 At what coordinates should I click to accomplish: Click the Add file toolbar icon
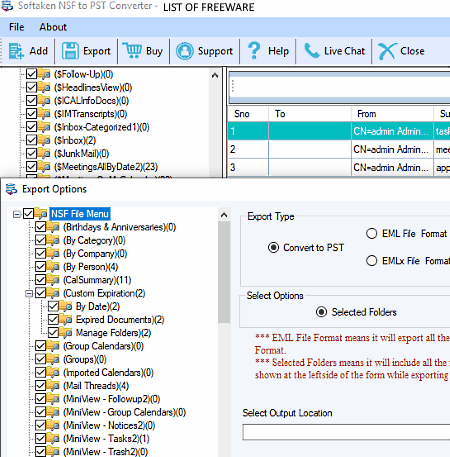(16, 51)
